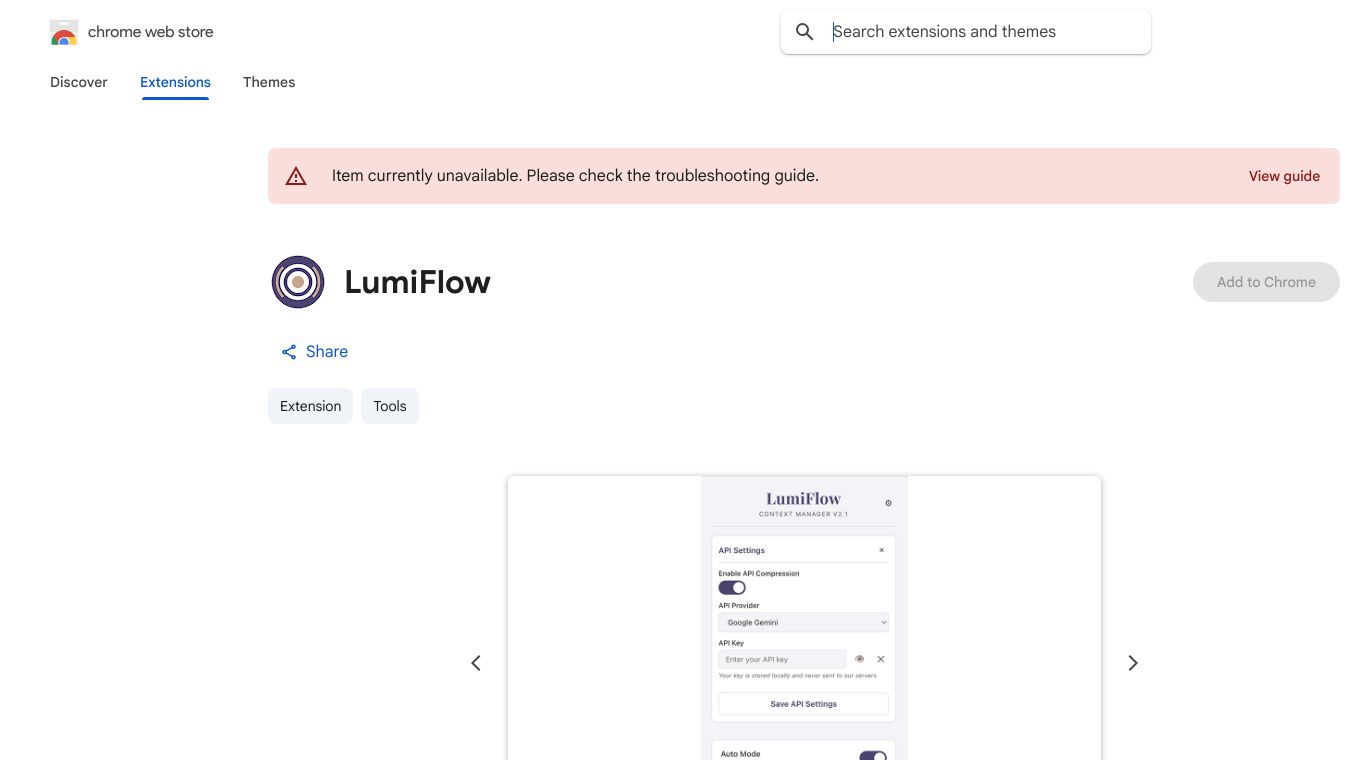Clear the API key using the X icon

[x=881, y=659]
